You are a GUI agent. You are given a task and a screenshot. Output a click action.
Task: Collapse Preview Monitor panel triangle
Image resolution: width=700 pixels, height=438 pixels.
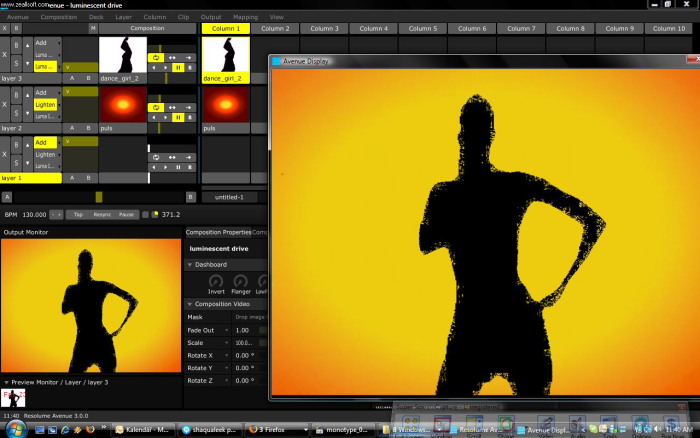tap(6, 383)
